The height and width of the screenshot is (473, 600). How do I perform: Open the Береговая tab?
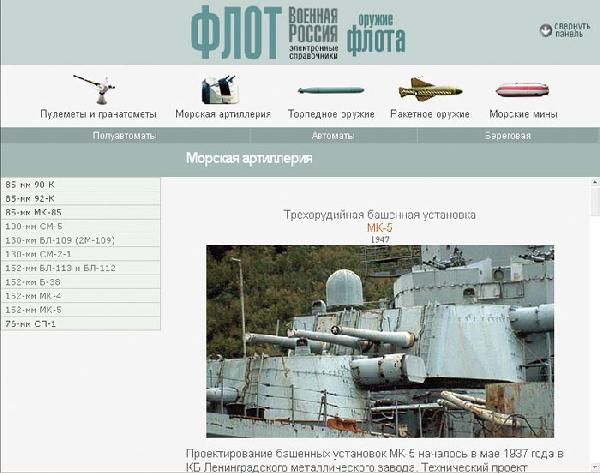pyautogui.click(x=508, y=135)
